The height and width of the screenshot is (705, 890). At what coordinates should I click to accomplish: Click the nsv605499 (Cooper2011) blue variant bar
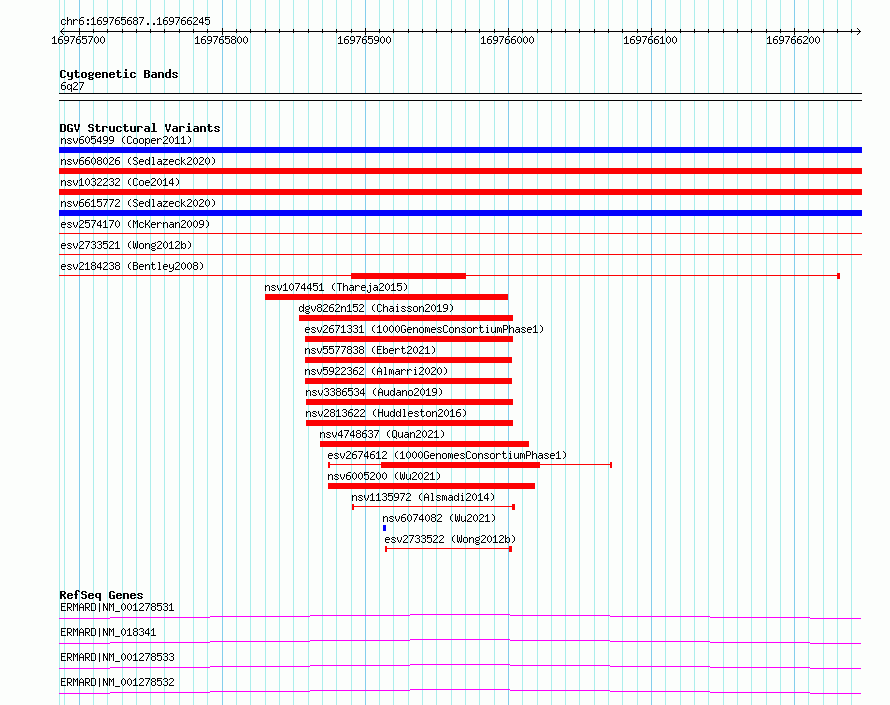[460, 150]
